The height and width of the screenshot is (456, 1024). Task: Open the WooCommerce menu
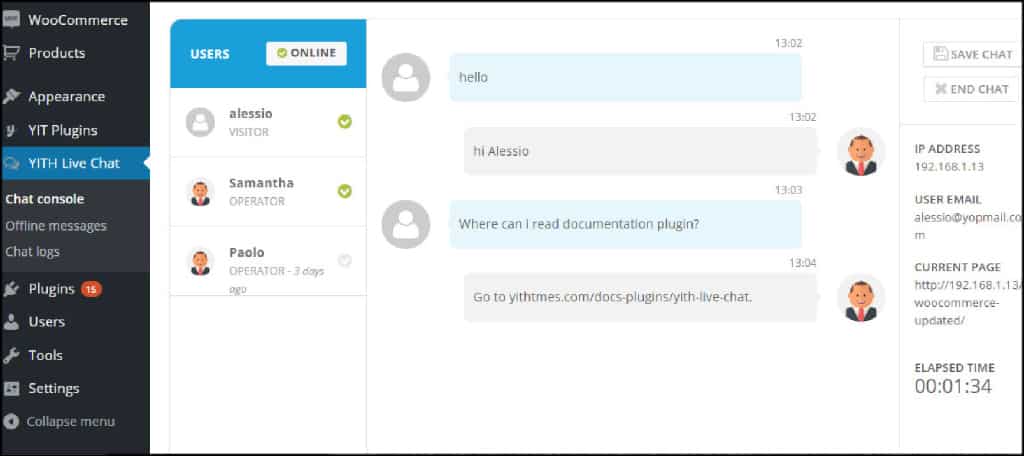click(75, 20)
